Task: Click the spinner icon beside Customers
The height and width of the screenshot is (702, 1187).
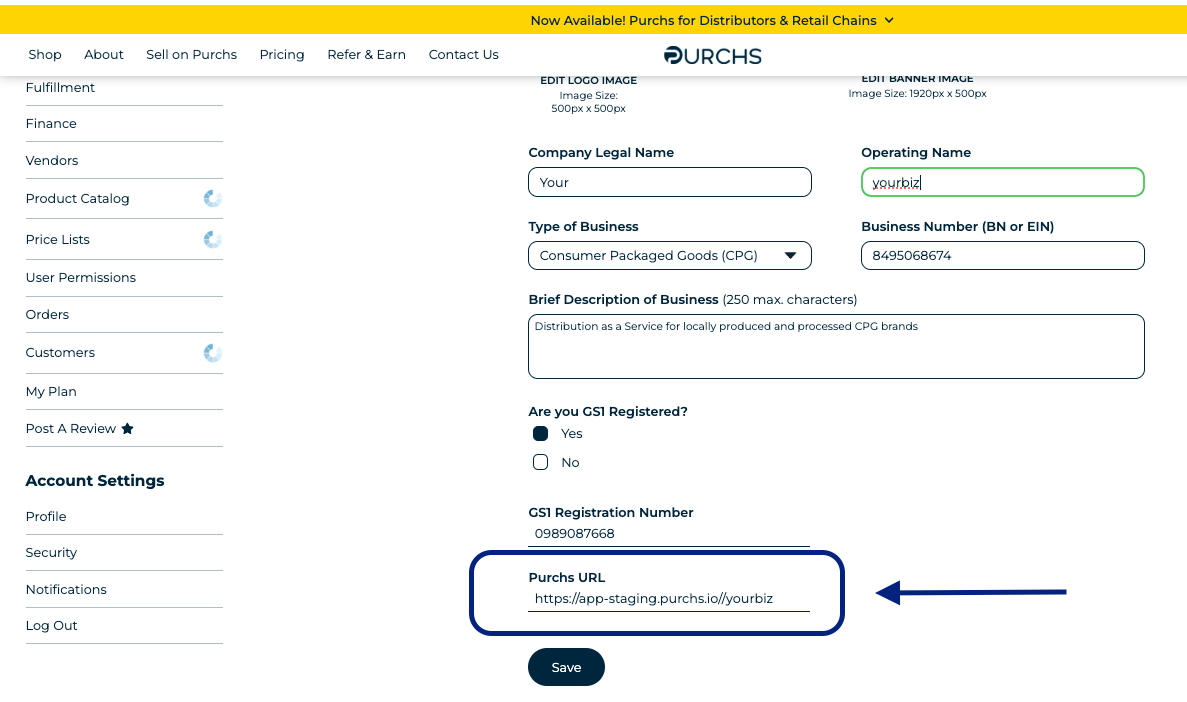Action: (x=212, y=352)
